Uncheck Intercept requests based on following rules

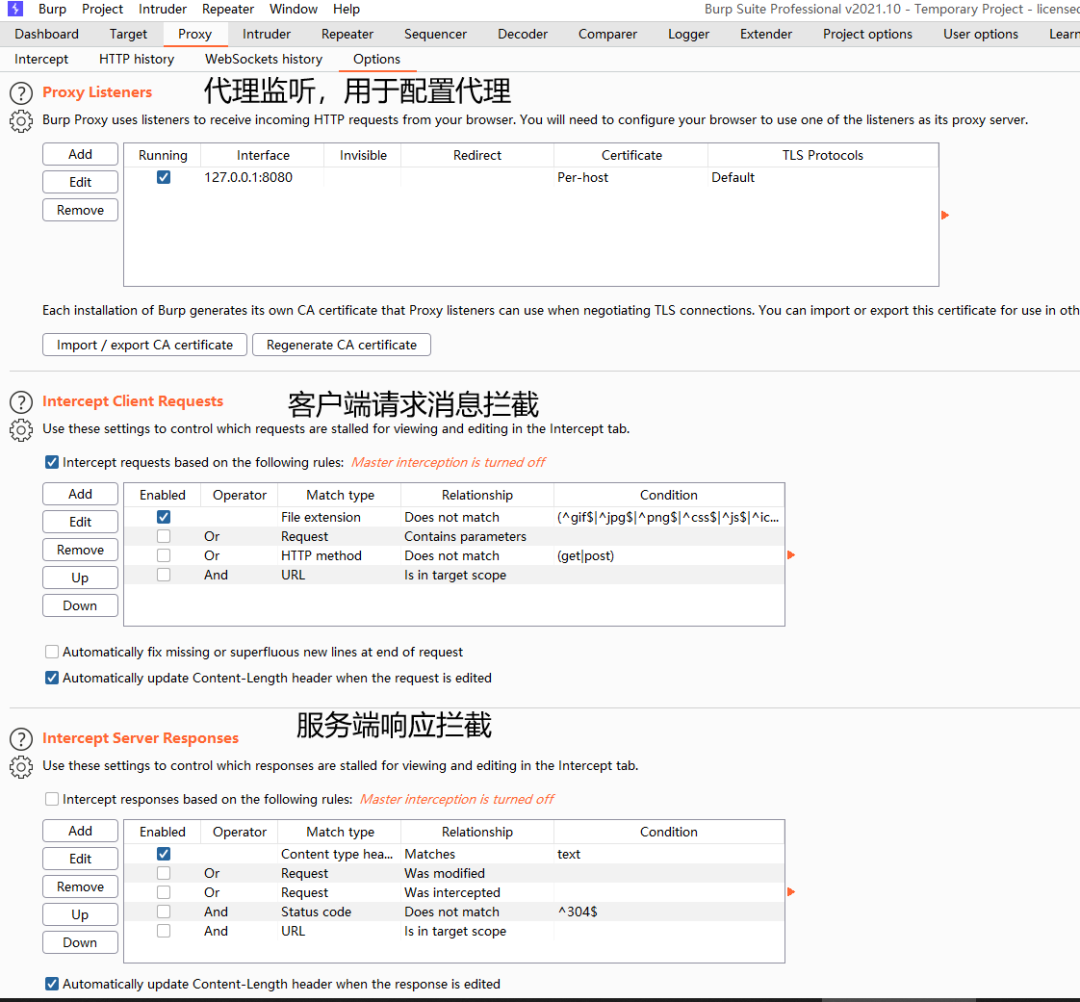tap(52, 462)
